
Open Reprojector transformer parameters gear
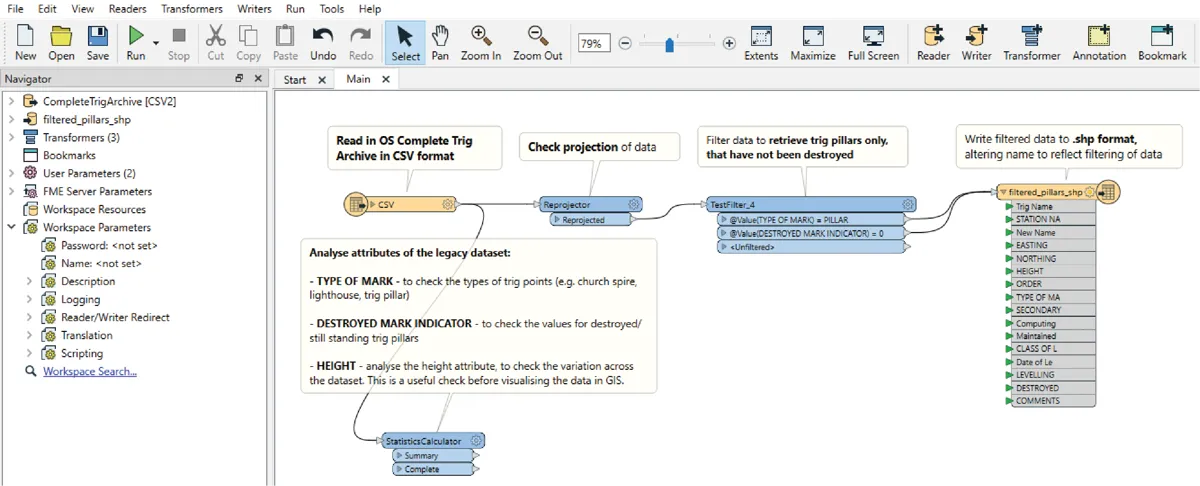pos(634,204)
